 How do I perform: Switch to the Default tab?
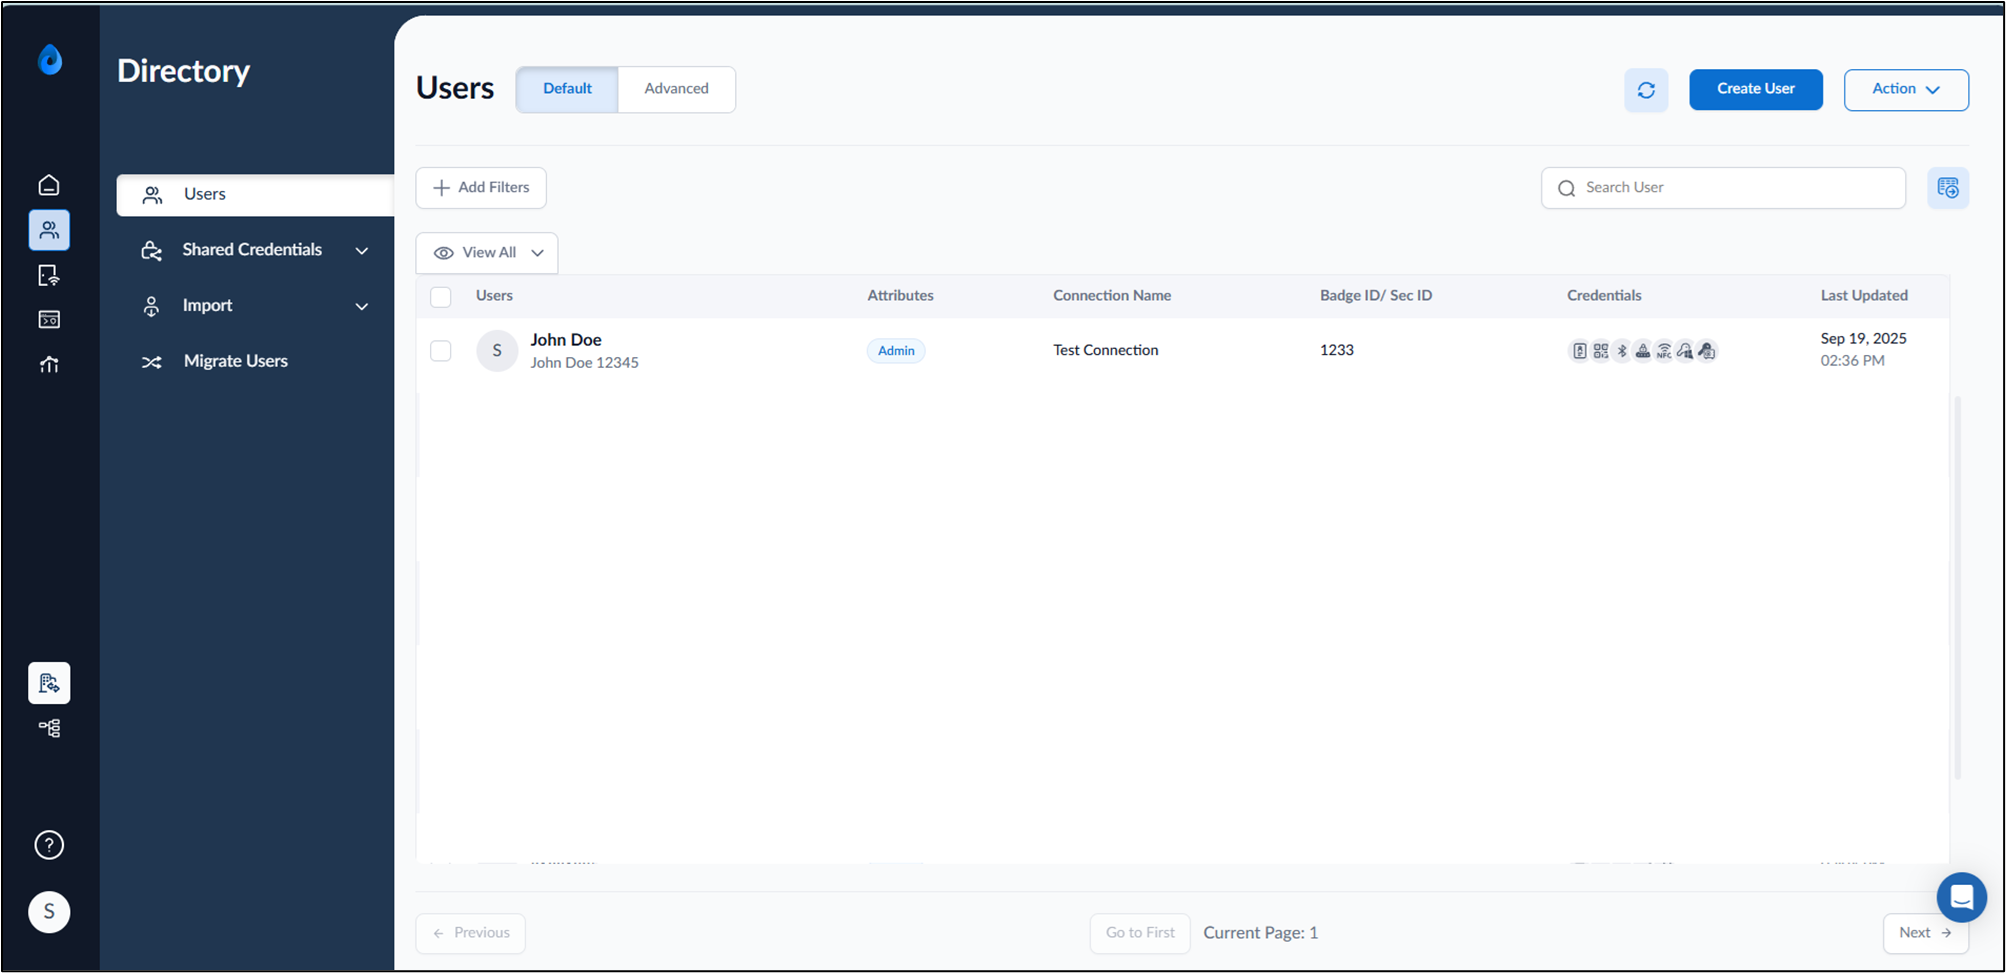(x=567, y=89)
